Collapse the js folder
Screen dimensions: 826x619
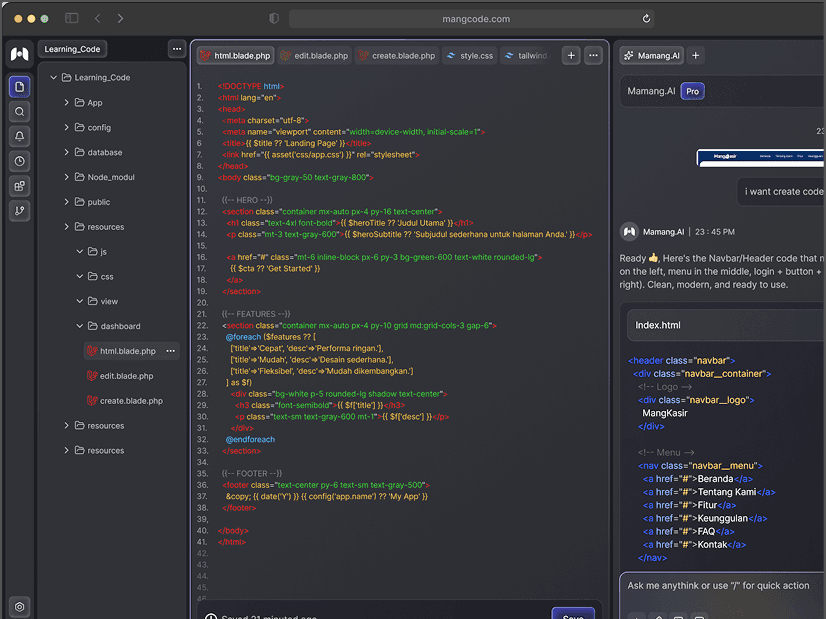pyautogui.click(x=80, y=251)
